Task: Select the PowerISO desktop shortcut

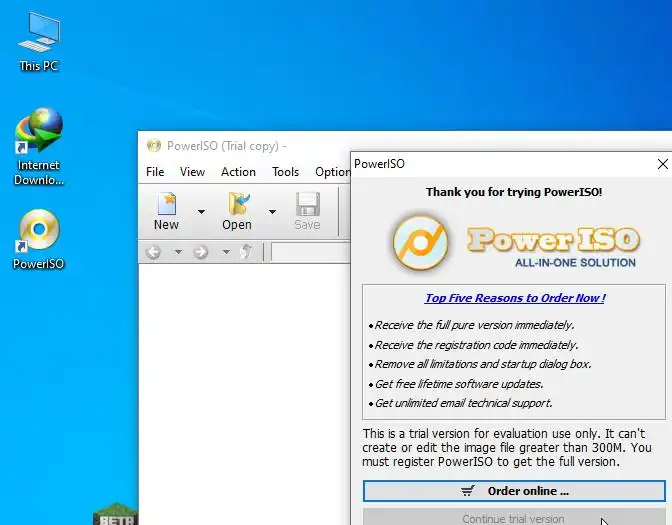Action: [x=39, y=239]
